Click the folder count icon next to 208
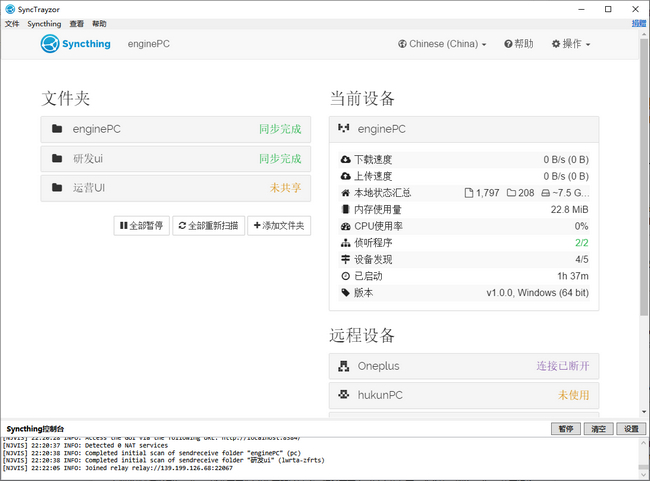Screen dimensions: 650x481 tap(512, 193)
